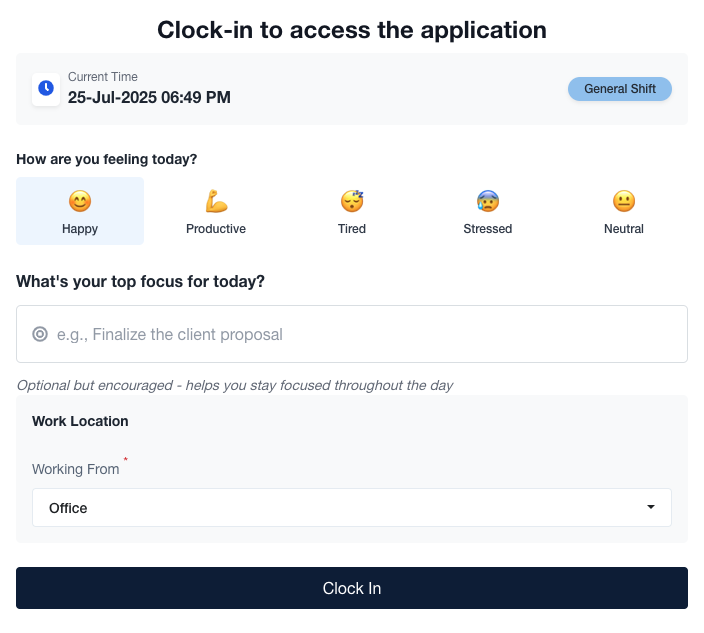Click the current date and time text
Screen dimensions: 704x633
point(149,97)
